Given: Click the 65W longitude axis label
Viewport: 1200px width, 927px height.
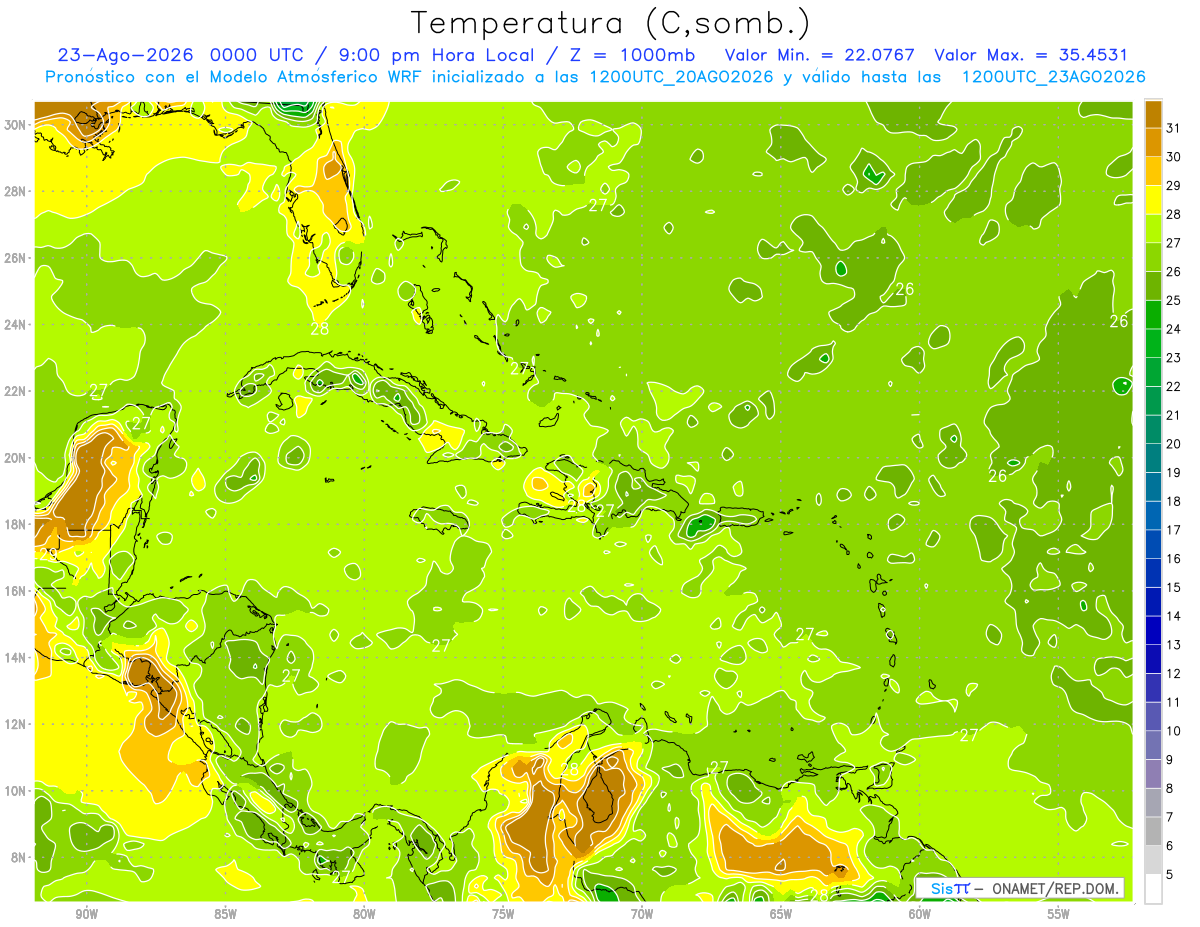Looking at the screenshot, I should pyautogui.click(x=781, y=914).
